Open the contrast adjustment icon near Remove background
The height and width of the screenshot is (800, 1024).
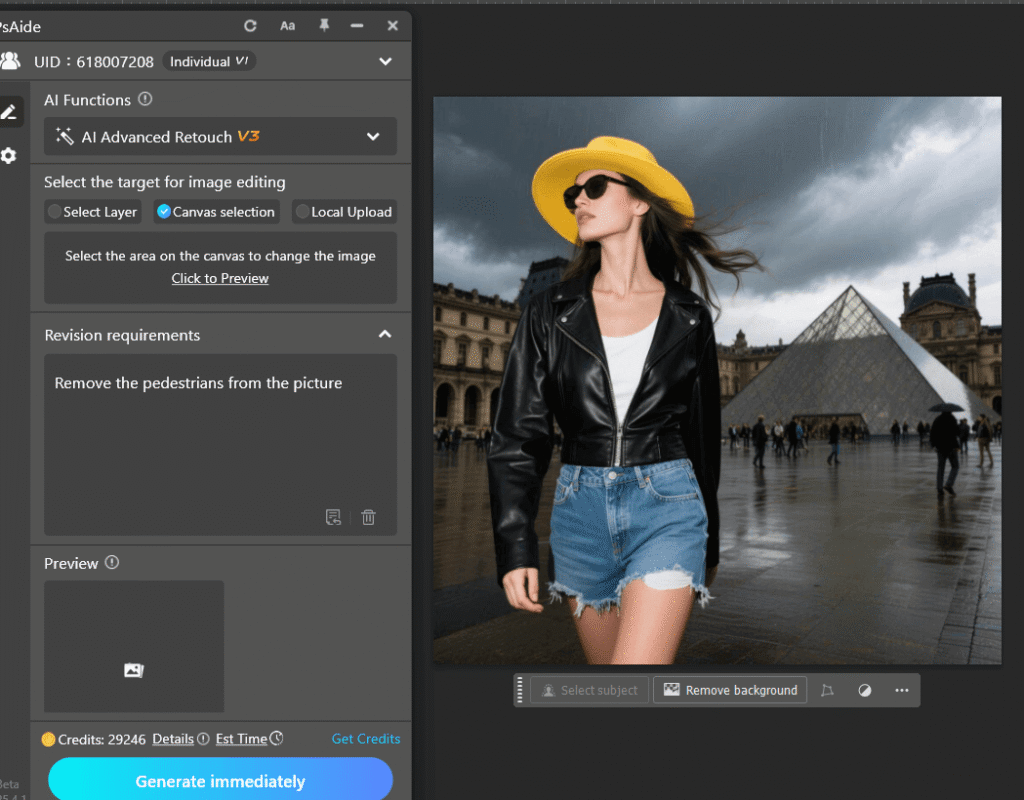[x=865, y=690]
